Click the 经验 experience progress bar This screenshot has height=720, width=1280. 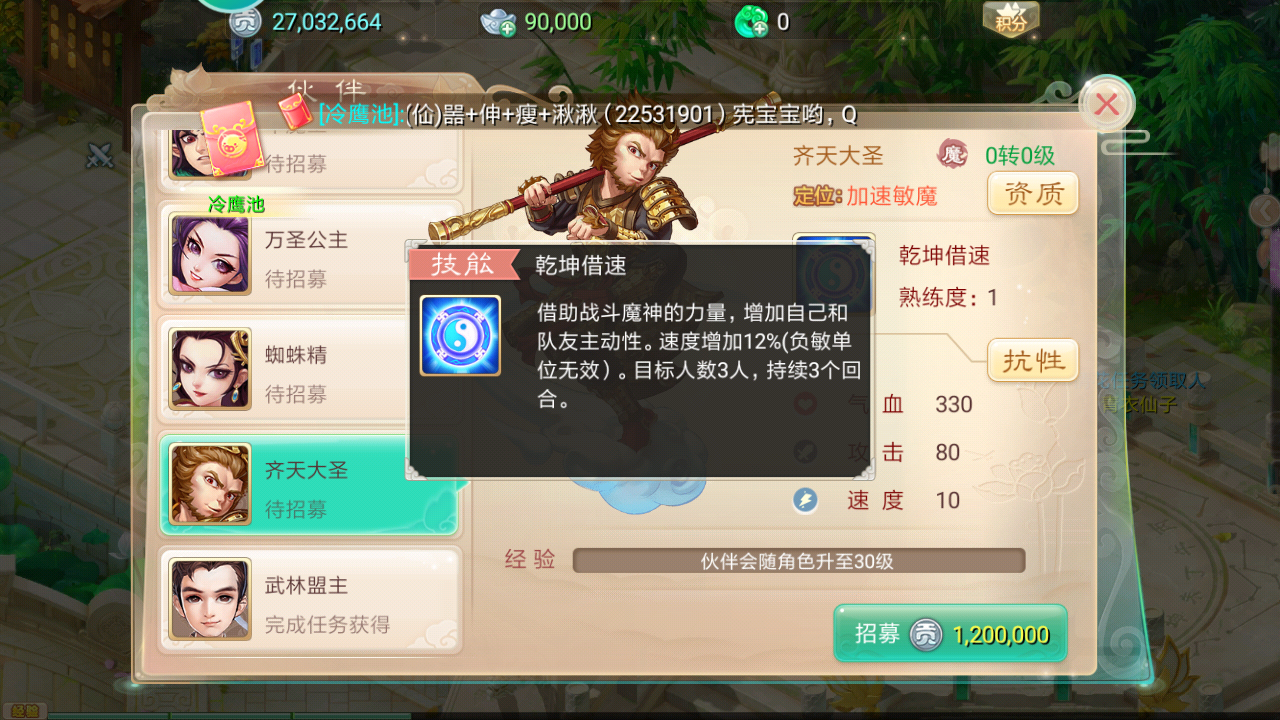[799, 561]
